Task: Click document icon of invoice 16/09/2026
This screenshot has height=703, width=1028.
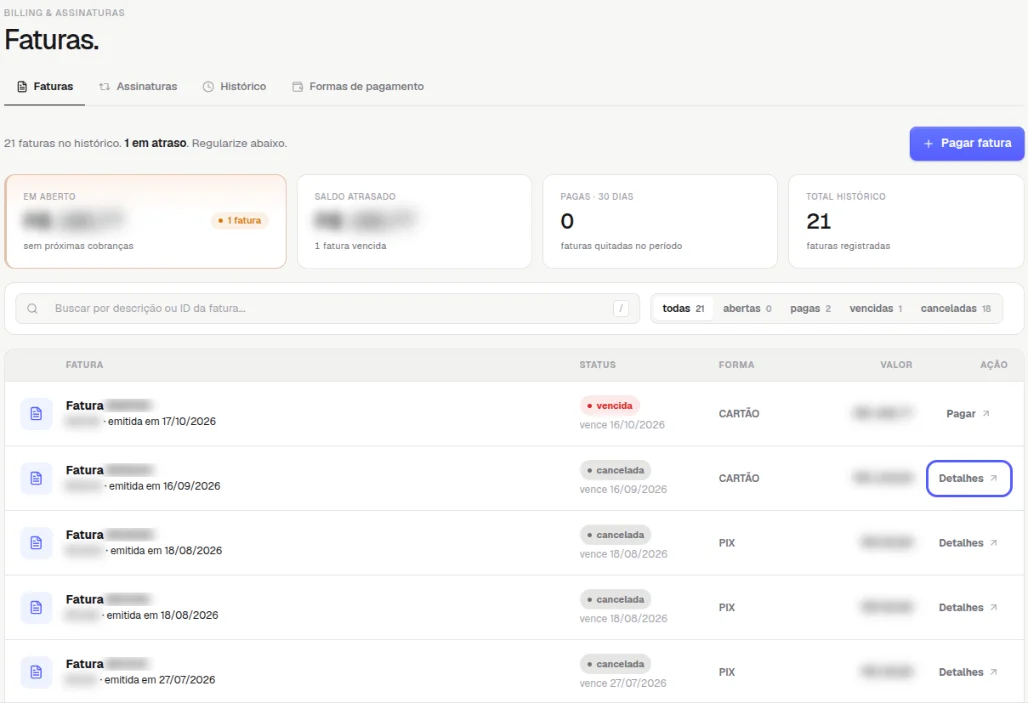Action: (x=36, y=479)
